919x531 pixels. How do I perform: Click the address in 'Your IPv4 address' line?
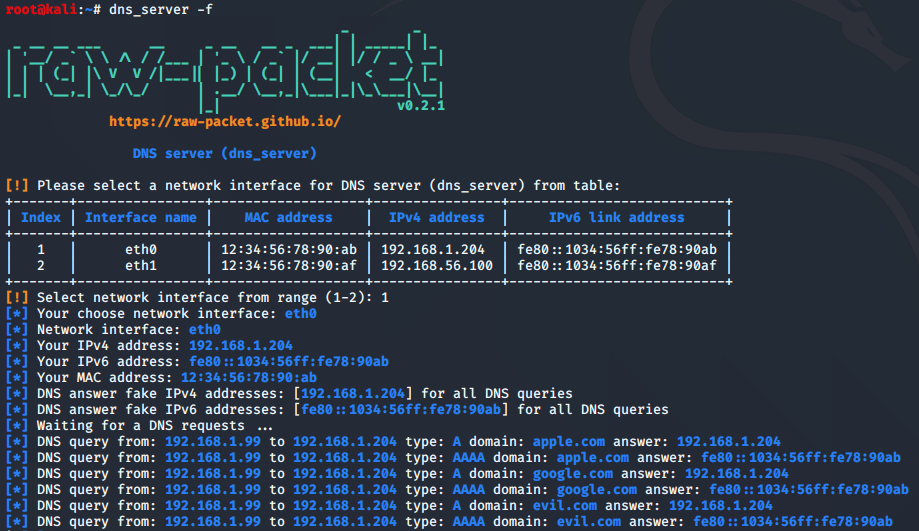coord(240,346)
